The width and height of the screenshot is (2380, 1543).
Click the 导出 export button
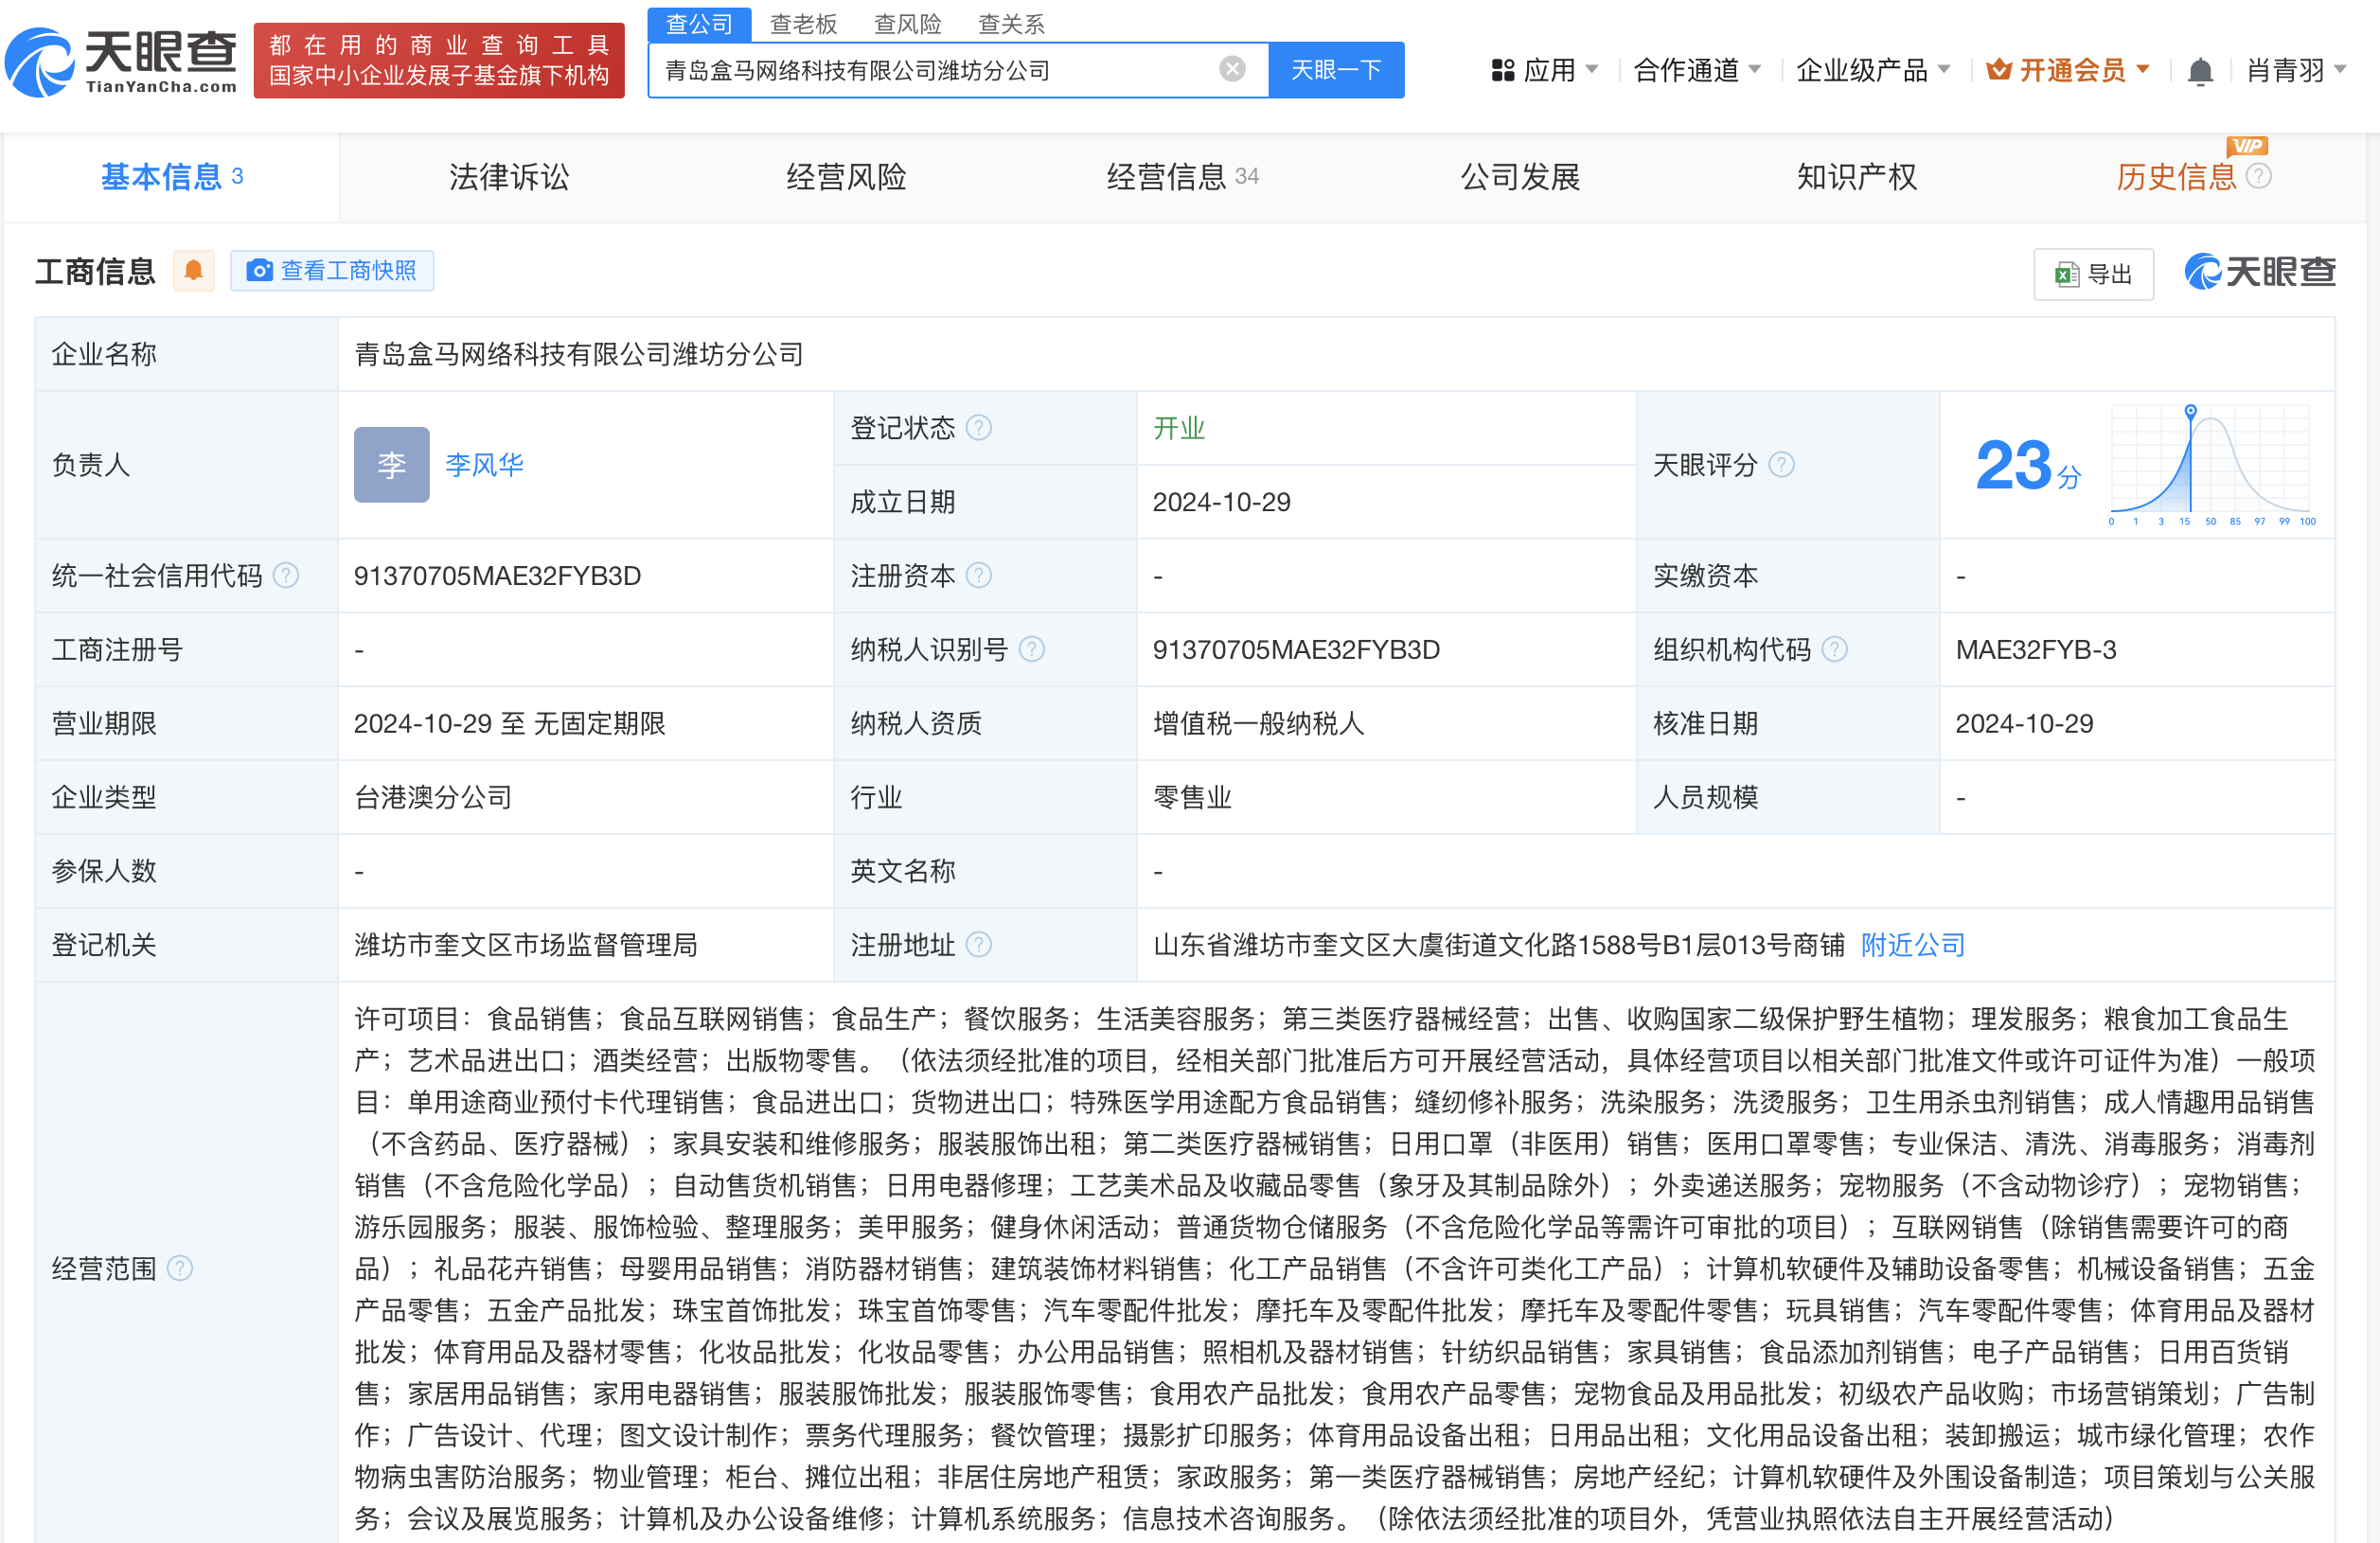click(2093, 273)
